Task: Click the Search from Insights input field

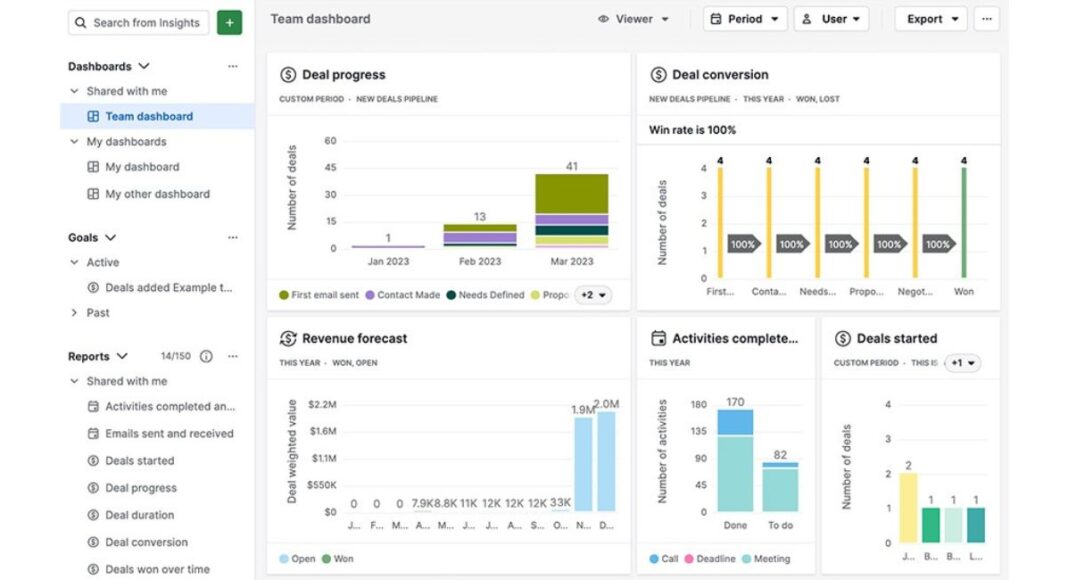Action: pyautogui.click(x=137, y=22)
